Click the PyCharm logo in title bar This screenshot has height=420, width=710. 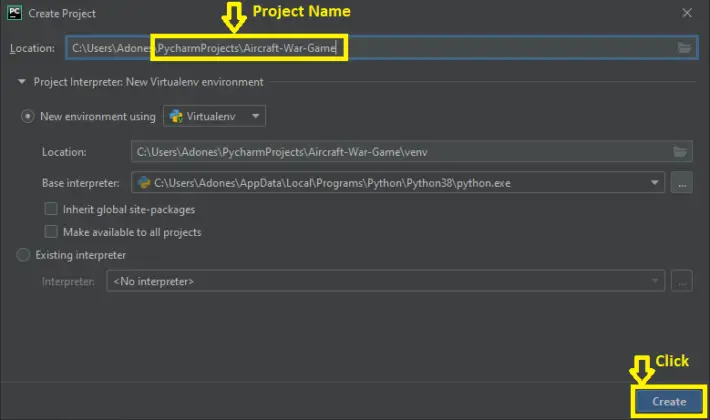14,12
